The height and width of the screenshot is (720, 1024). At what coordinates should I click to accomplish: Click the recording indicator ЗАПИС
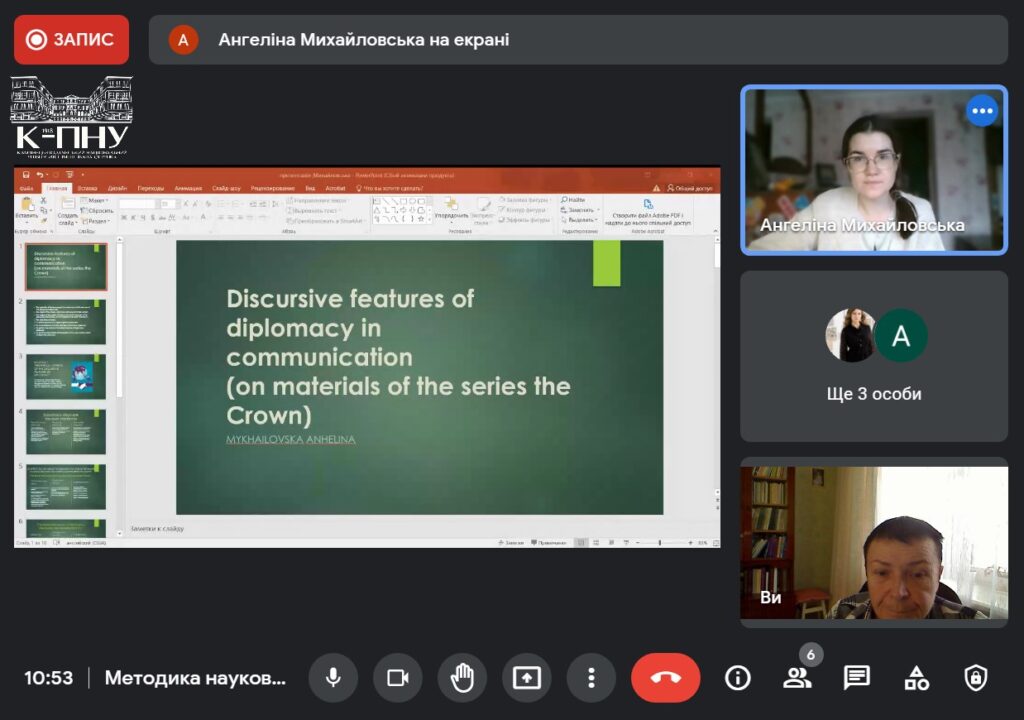tap(71, 40)
